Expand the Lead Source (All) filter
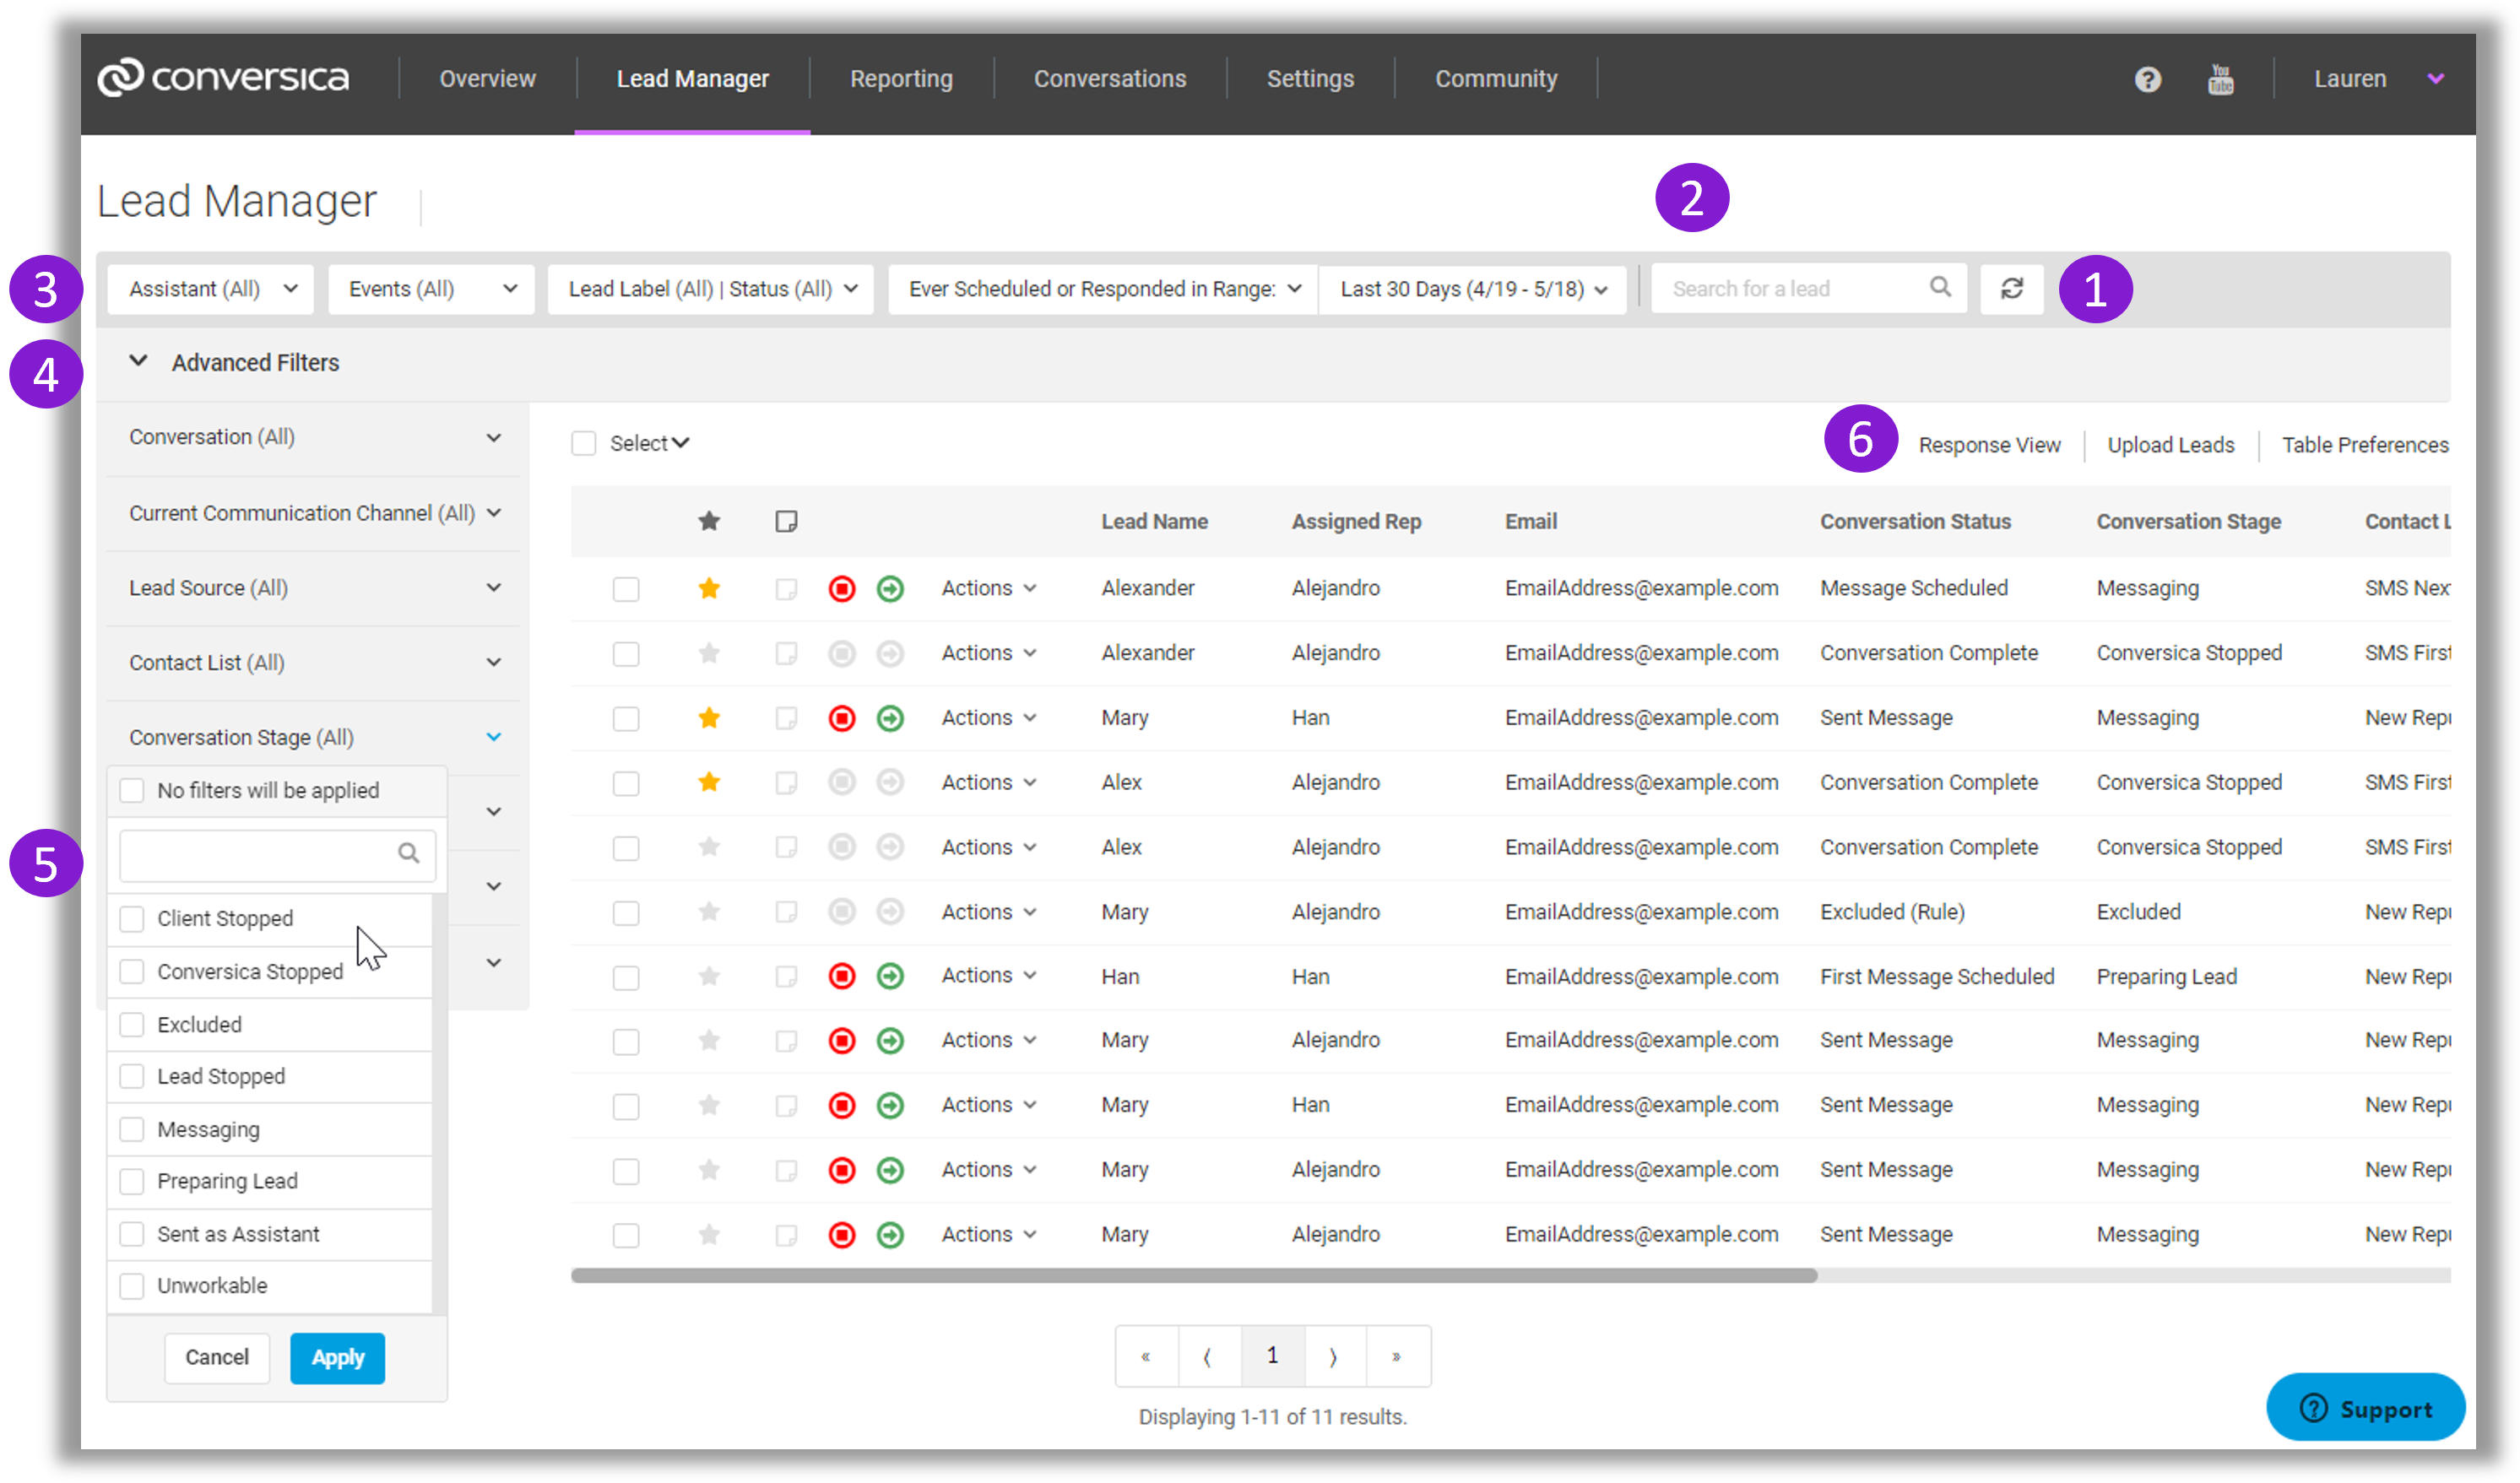Viewport: 2520px width, 1483px height. [x=313, y=588]
